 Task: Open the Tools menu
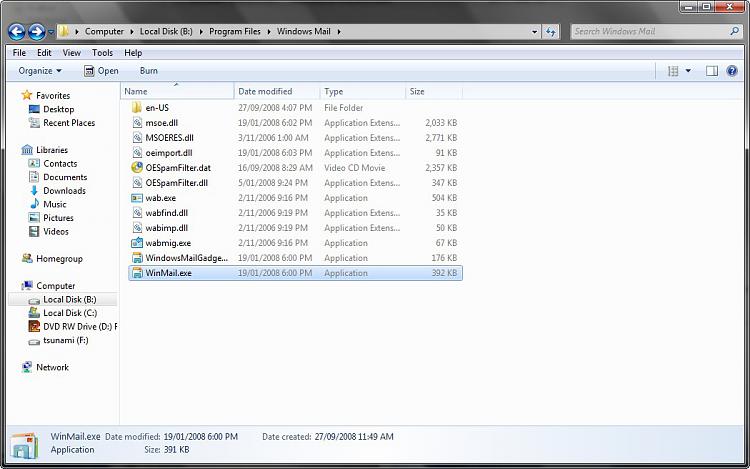(102, 53)
